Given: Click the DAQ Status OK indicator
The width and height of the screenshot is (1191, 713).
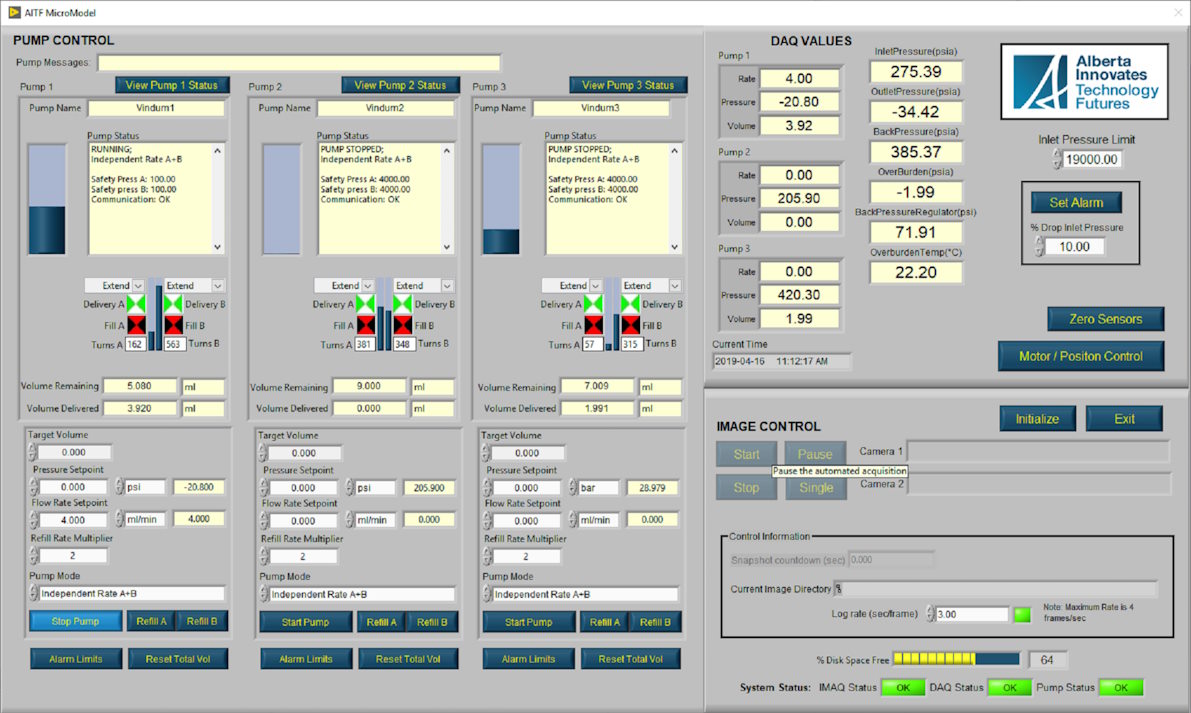Looking at the screenshot, I should (x=1010, y=687).
